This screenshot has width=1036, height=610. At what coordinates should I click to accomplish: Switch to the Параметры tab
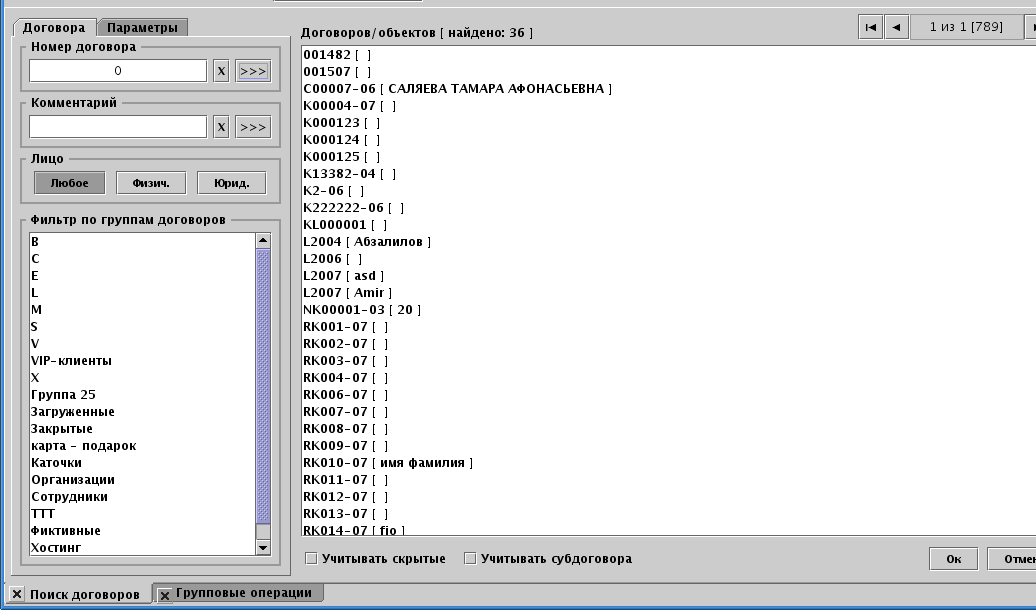(143, 28)
